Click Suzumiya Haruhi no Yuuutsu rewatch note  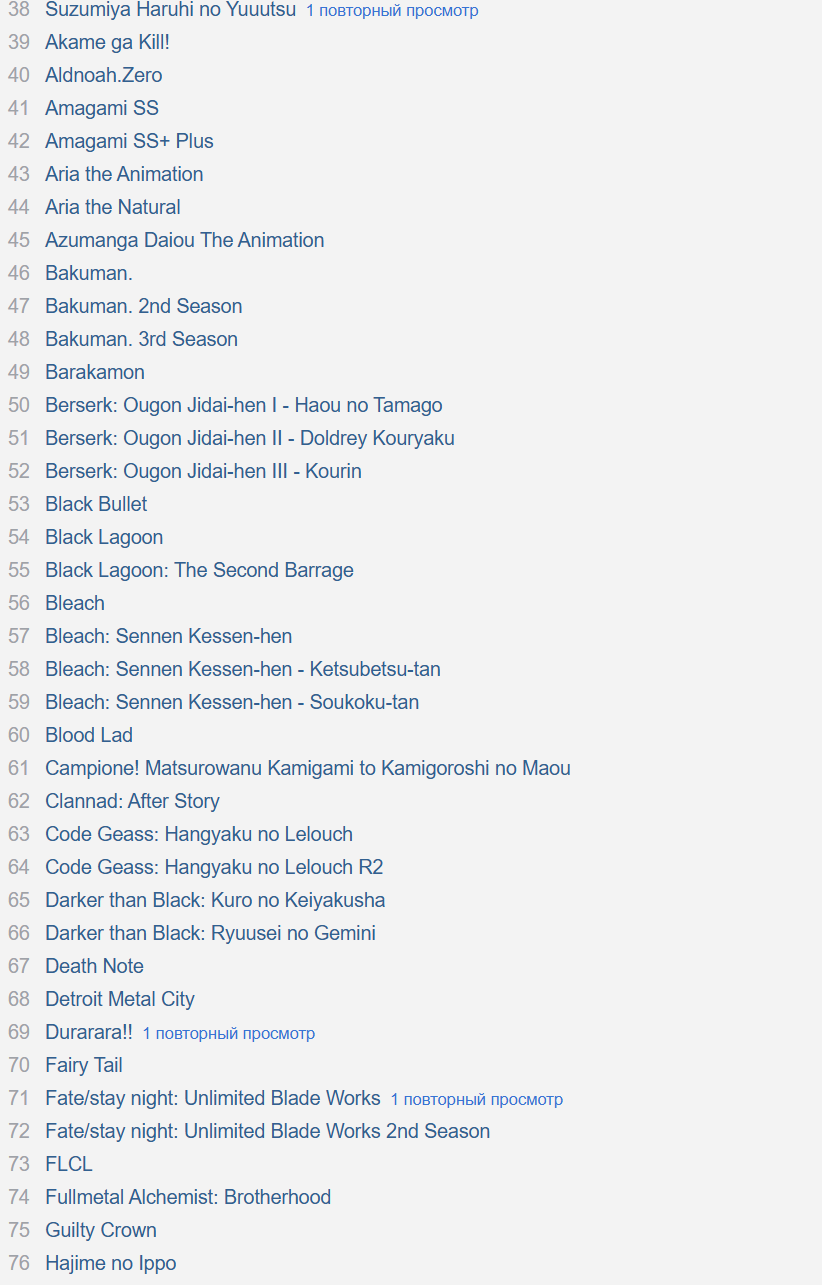(x=392, y=11)
